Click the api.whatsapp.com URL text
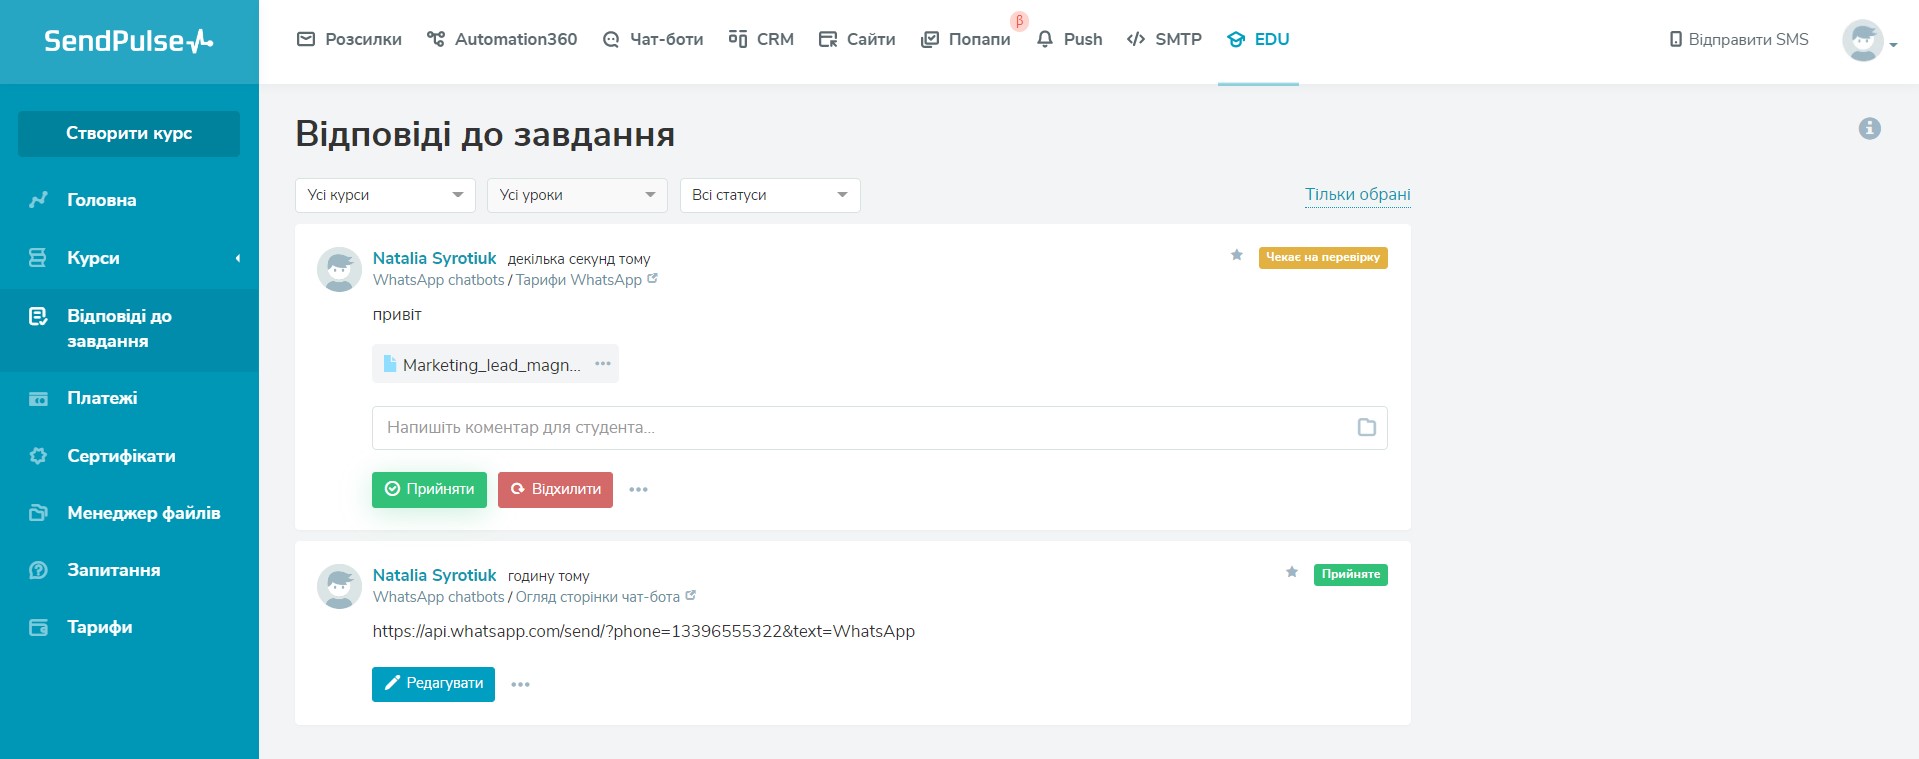 pyautogui.click(x=644, y=631)
